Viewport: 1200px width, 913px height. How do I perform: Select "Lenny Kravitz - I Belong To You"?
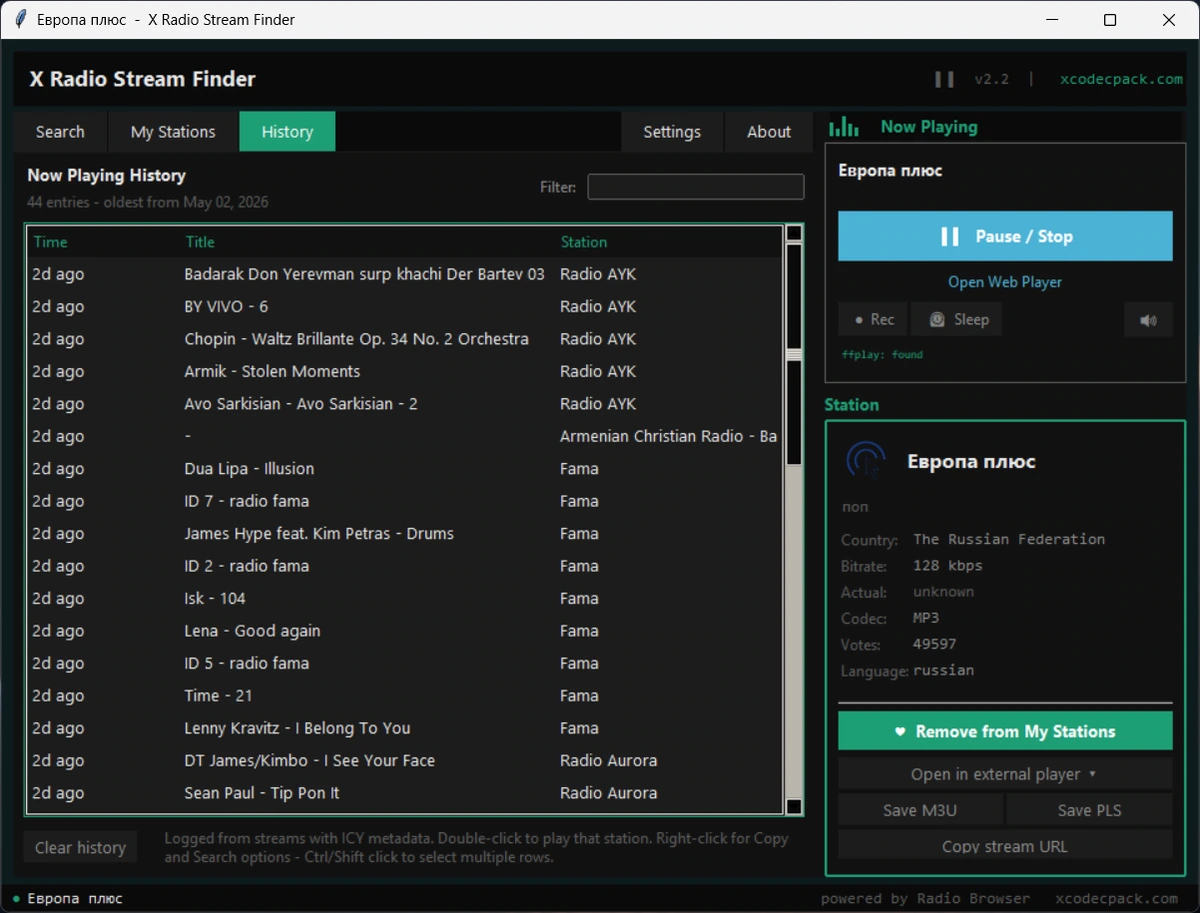point(405,728)
